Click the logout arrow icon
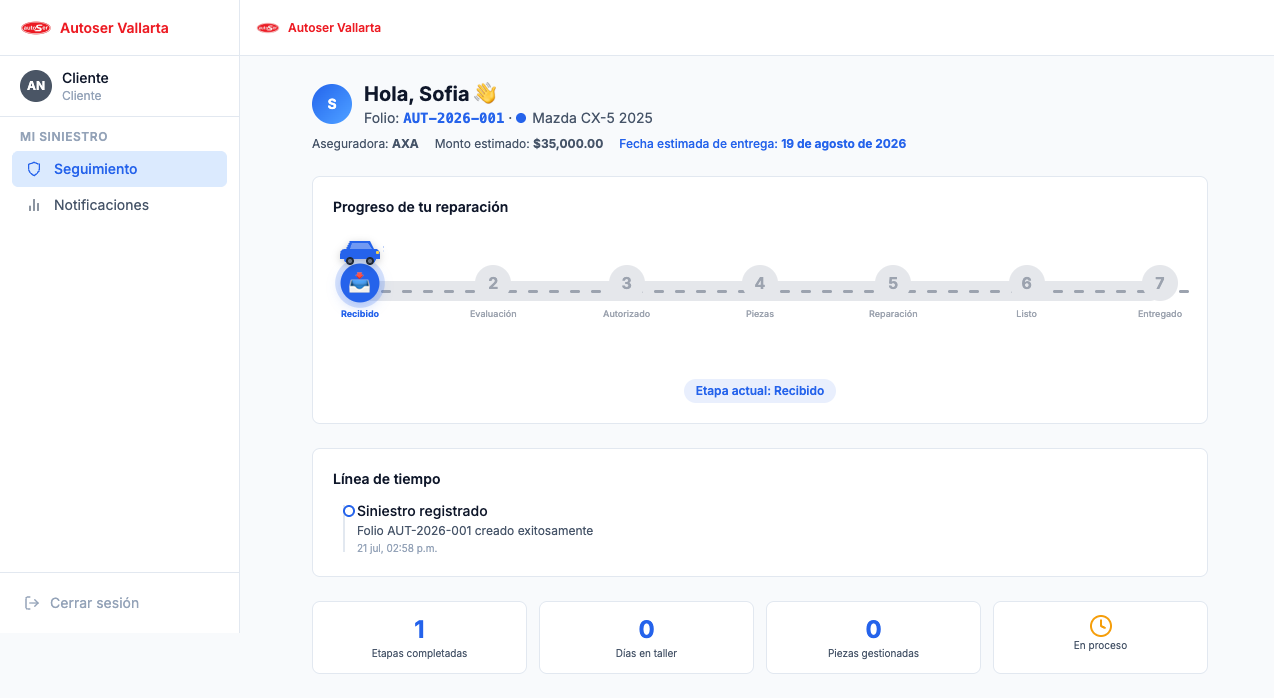The height and width of the screenshot is (698, 1274). click(32, 603)
